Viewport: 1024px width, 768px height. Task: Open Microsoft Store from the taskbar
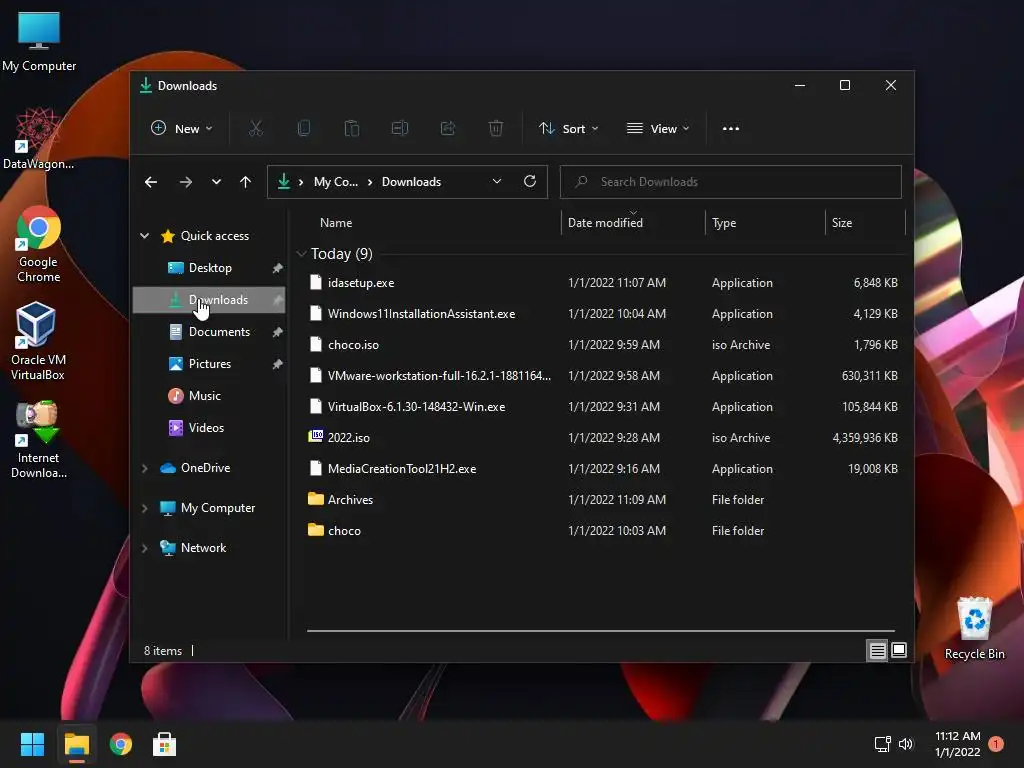(x=165, y=744)
